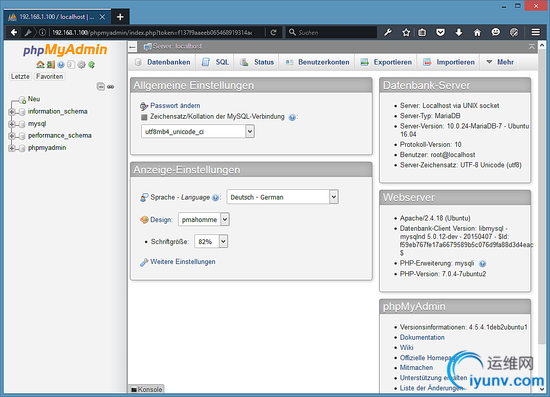Open navigation panel settings gear icon
The width and height of the screenshot is (550, 397).
[x=81, y=65]
